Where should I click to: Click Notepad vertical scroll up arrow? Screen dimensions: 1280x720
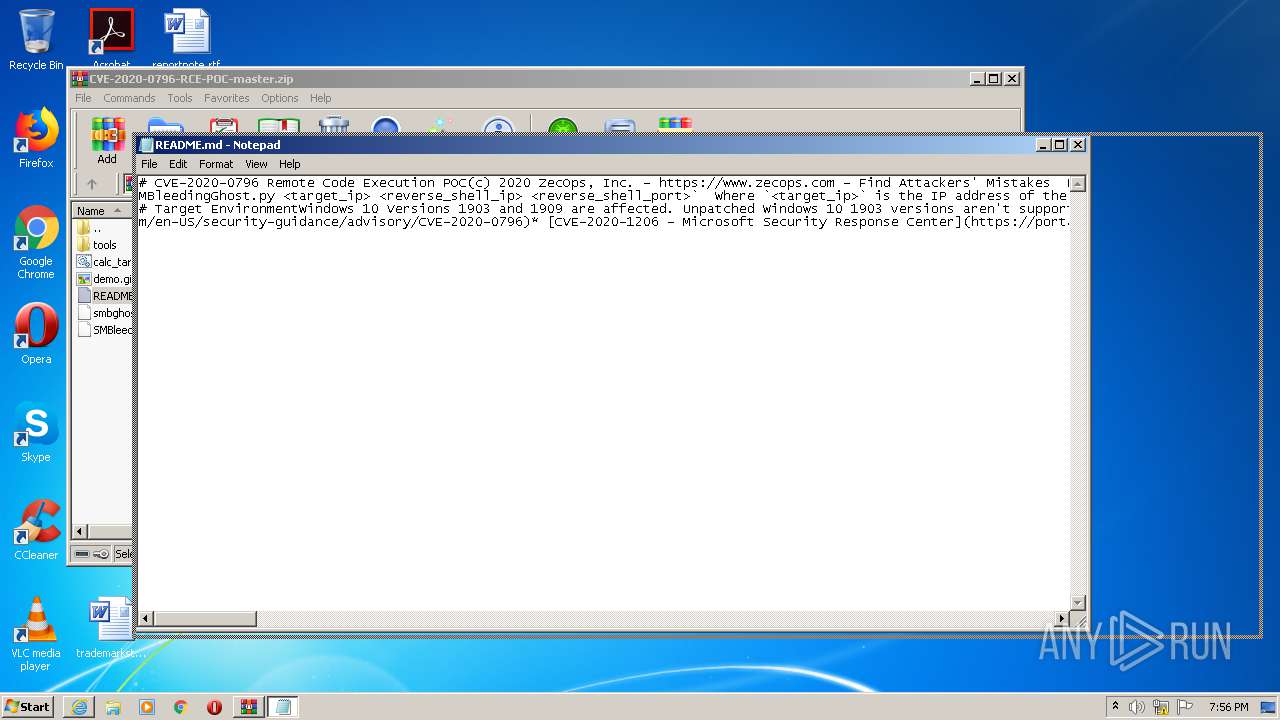(1078, 184)
